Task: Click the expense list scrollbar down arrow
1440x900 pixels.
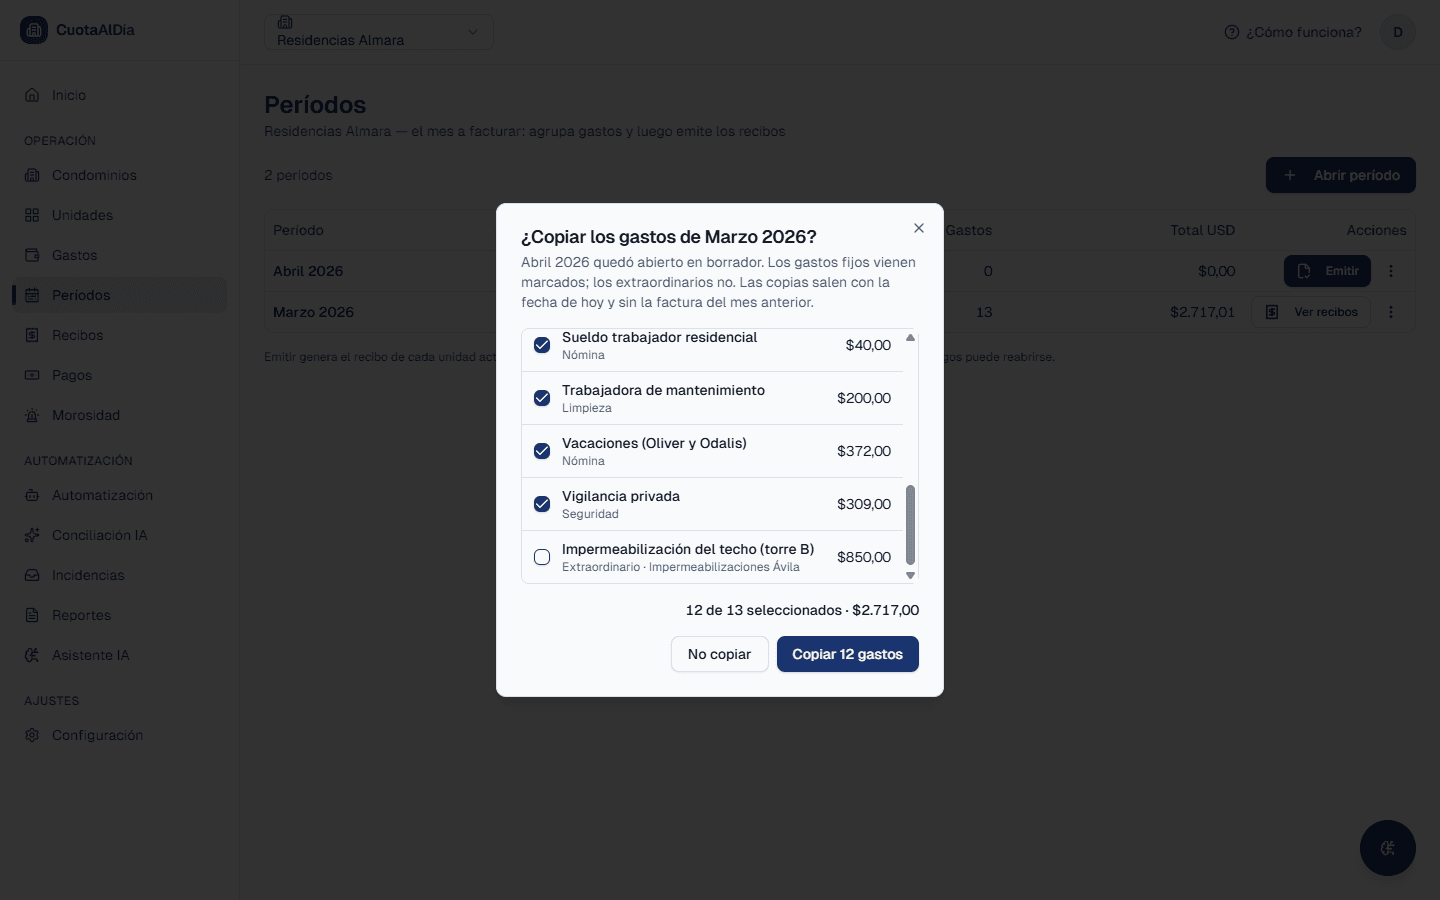Action: click(910, 575)
